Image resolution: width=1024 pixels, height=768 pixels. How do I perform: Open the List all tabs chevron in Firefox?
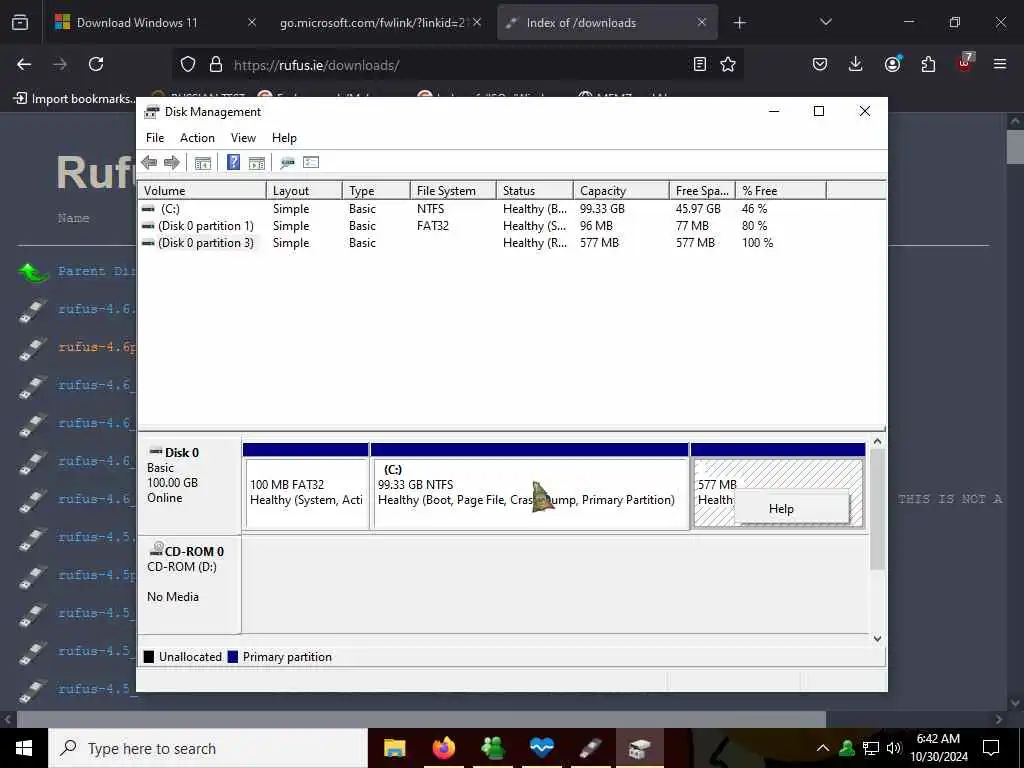coord(825,22)
